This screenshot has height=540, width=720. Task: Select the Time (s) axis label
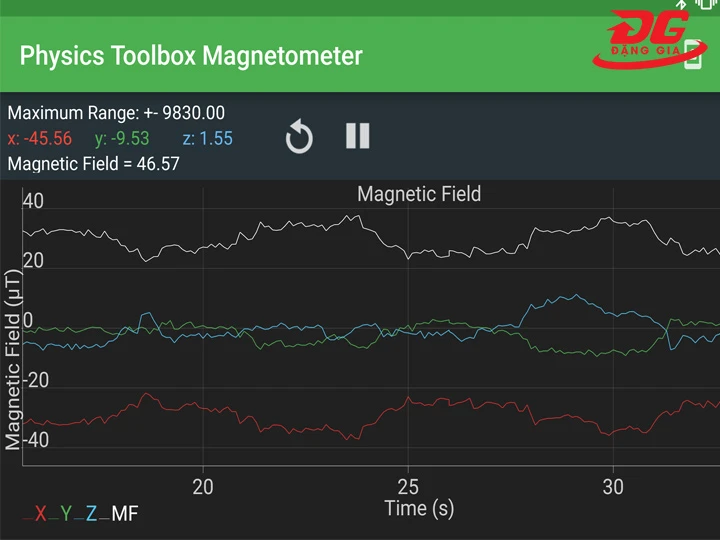[419, 508]
